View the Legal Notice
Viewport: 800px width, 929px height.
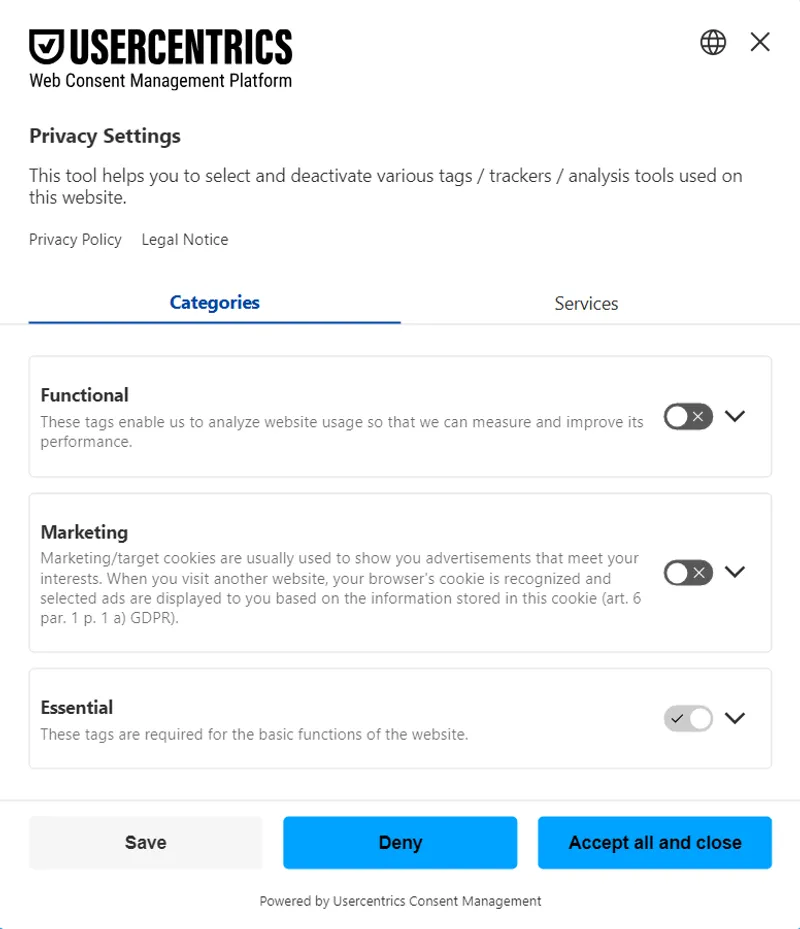click(x=184, y=239)
